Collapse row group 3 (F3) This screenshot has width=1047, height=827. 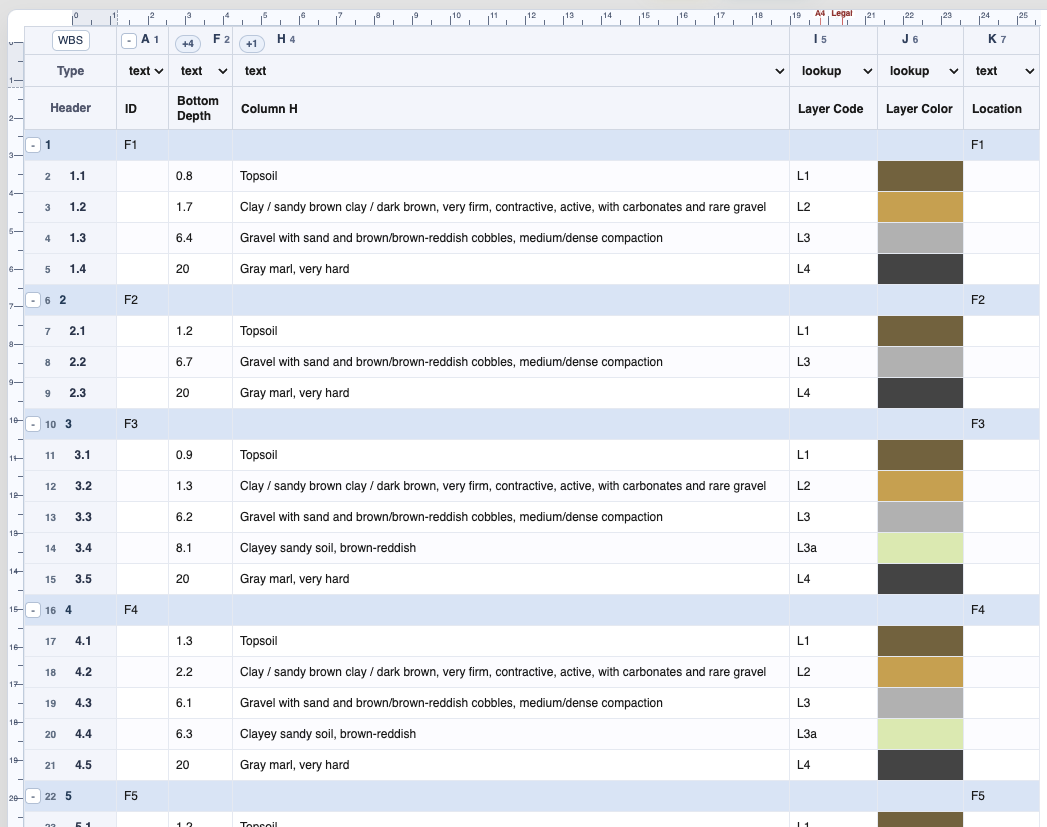[x=33, y=424]
